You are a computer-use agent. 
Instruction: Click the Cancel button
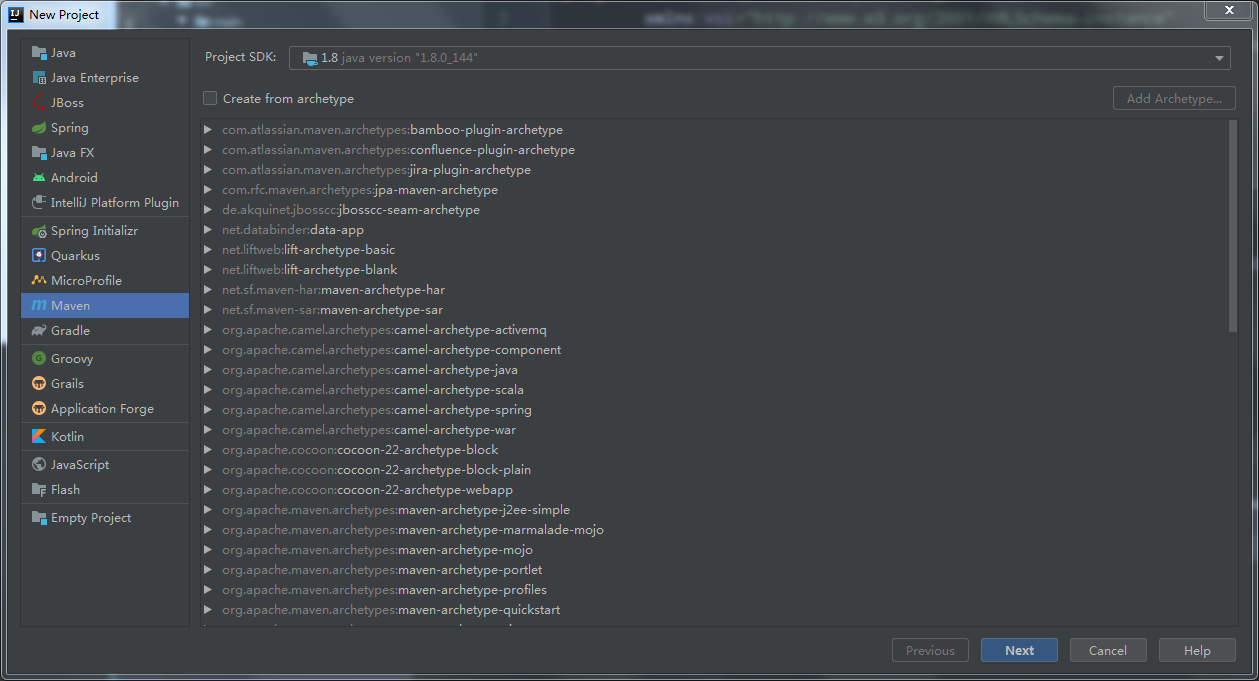point(1108,650)
